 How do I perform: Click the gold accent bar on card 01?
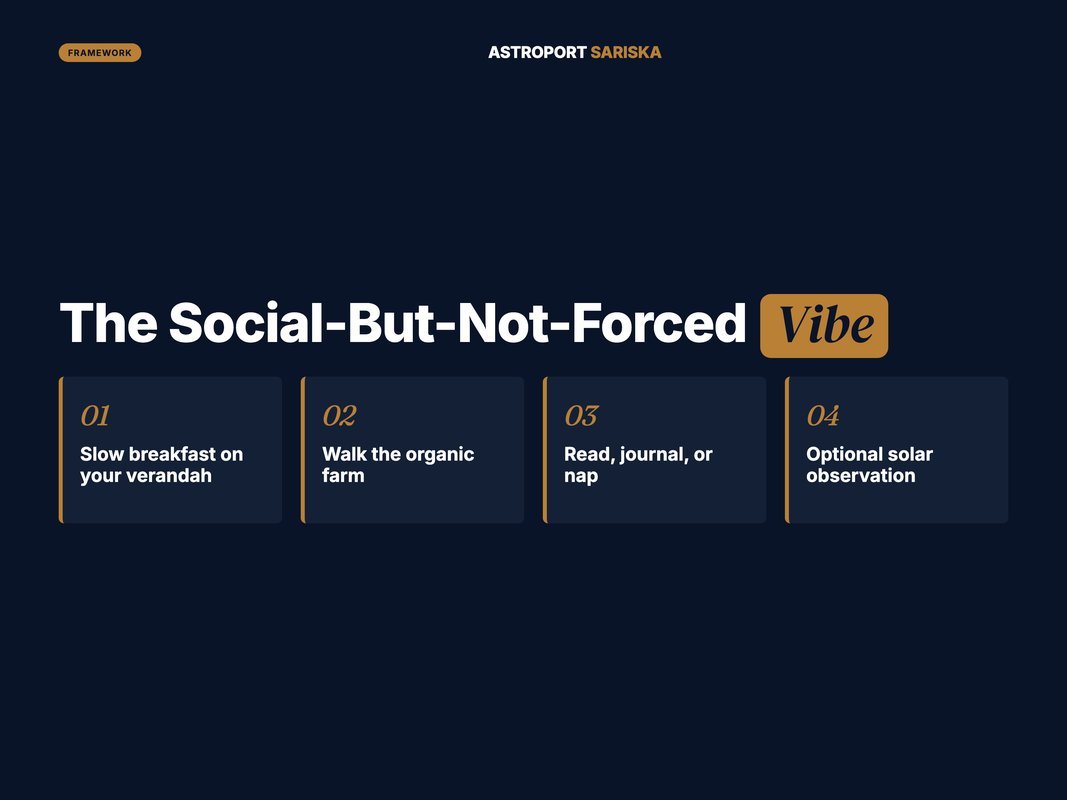(61, 450)
